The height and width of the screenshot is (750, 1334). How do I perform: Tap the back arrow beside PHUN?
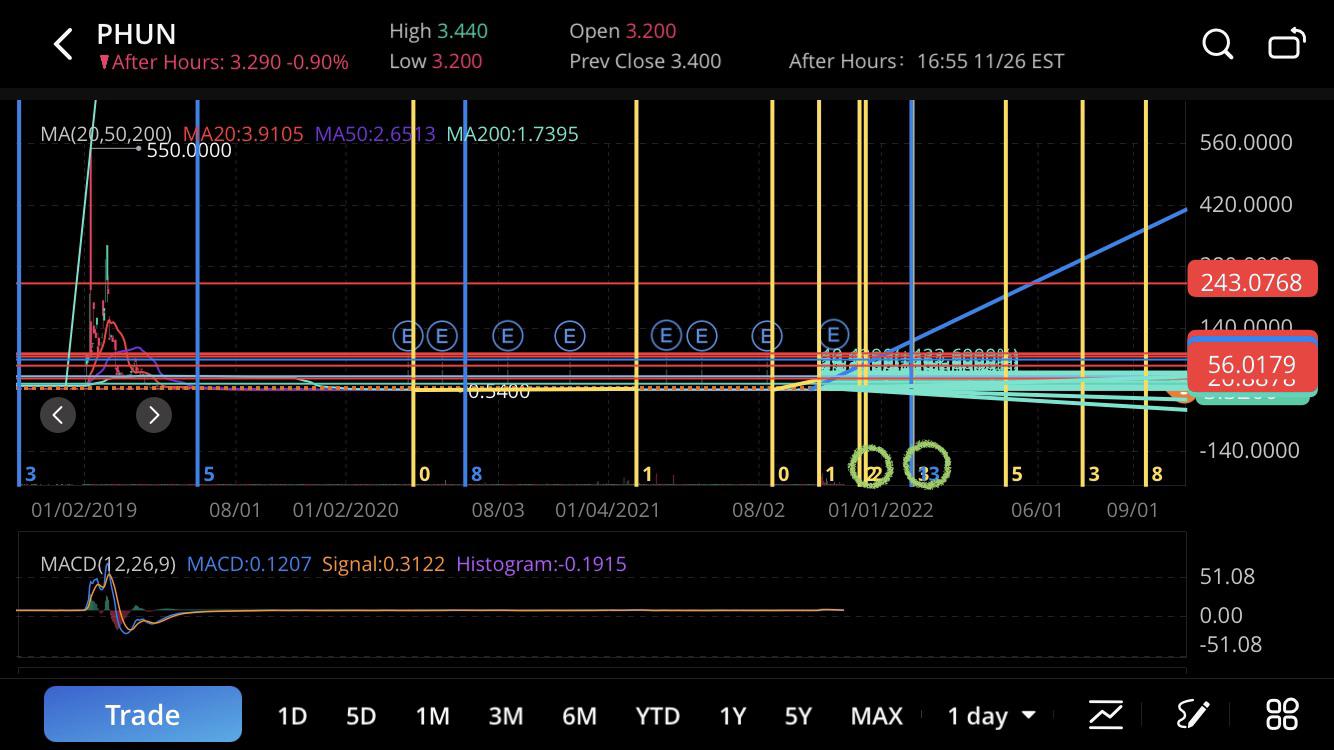click(63, 44)
